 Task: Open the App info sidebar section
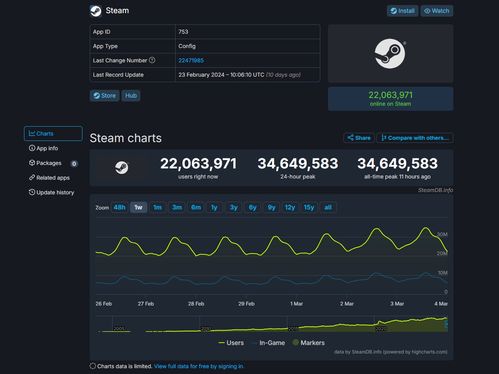(43, 148)
